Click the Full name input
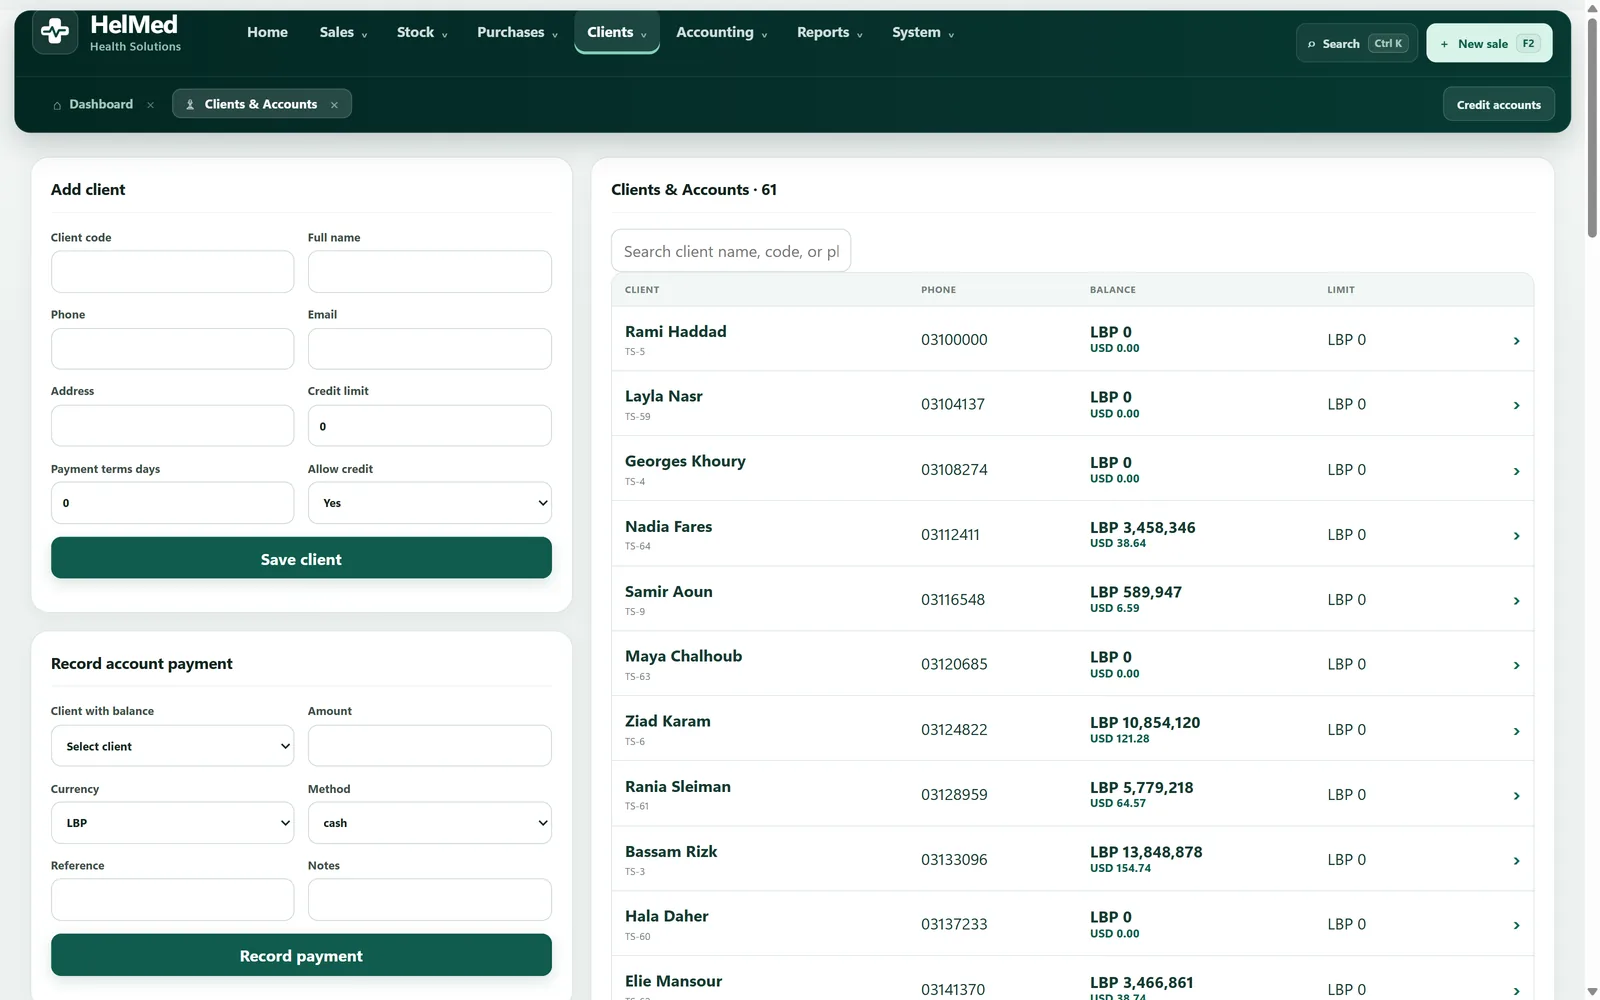Image resolution: width=1600 pixels, height=1000 pixels. coord(429,272)
